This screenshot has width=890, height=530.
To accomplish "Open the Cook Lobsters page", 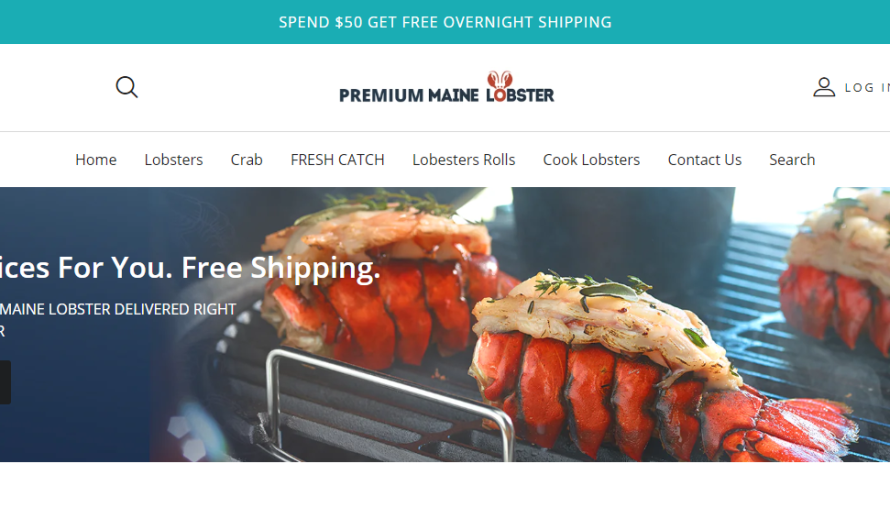I will tap(591, 160).
